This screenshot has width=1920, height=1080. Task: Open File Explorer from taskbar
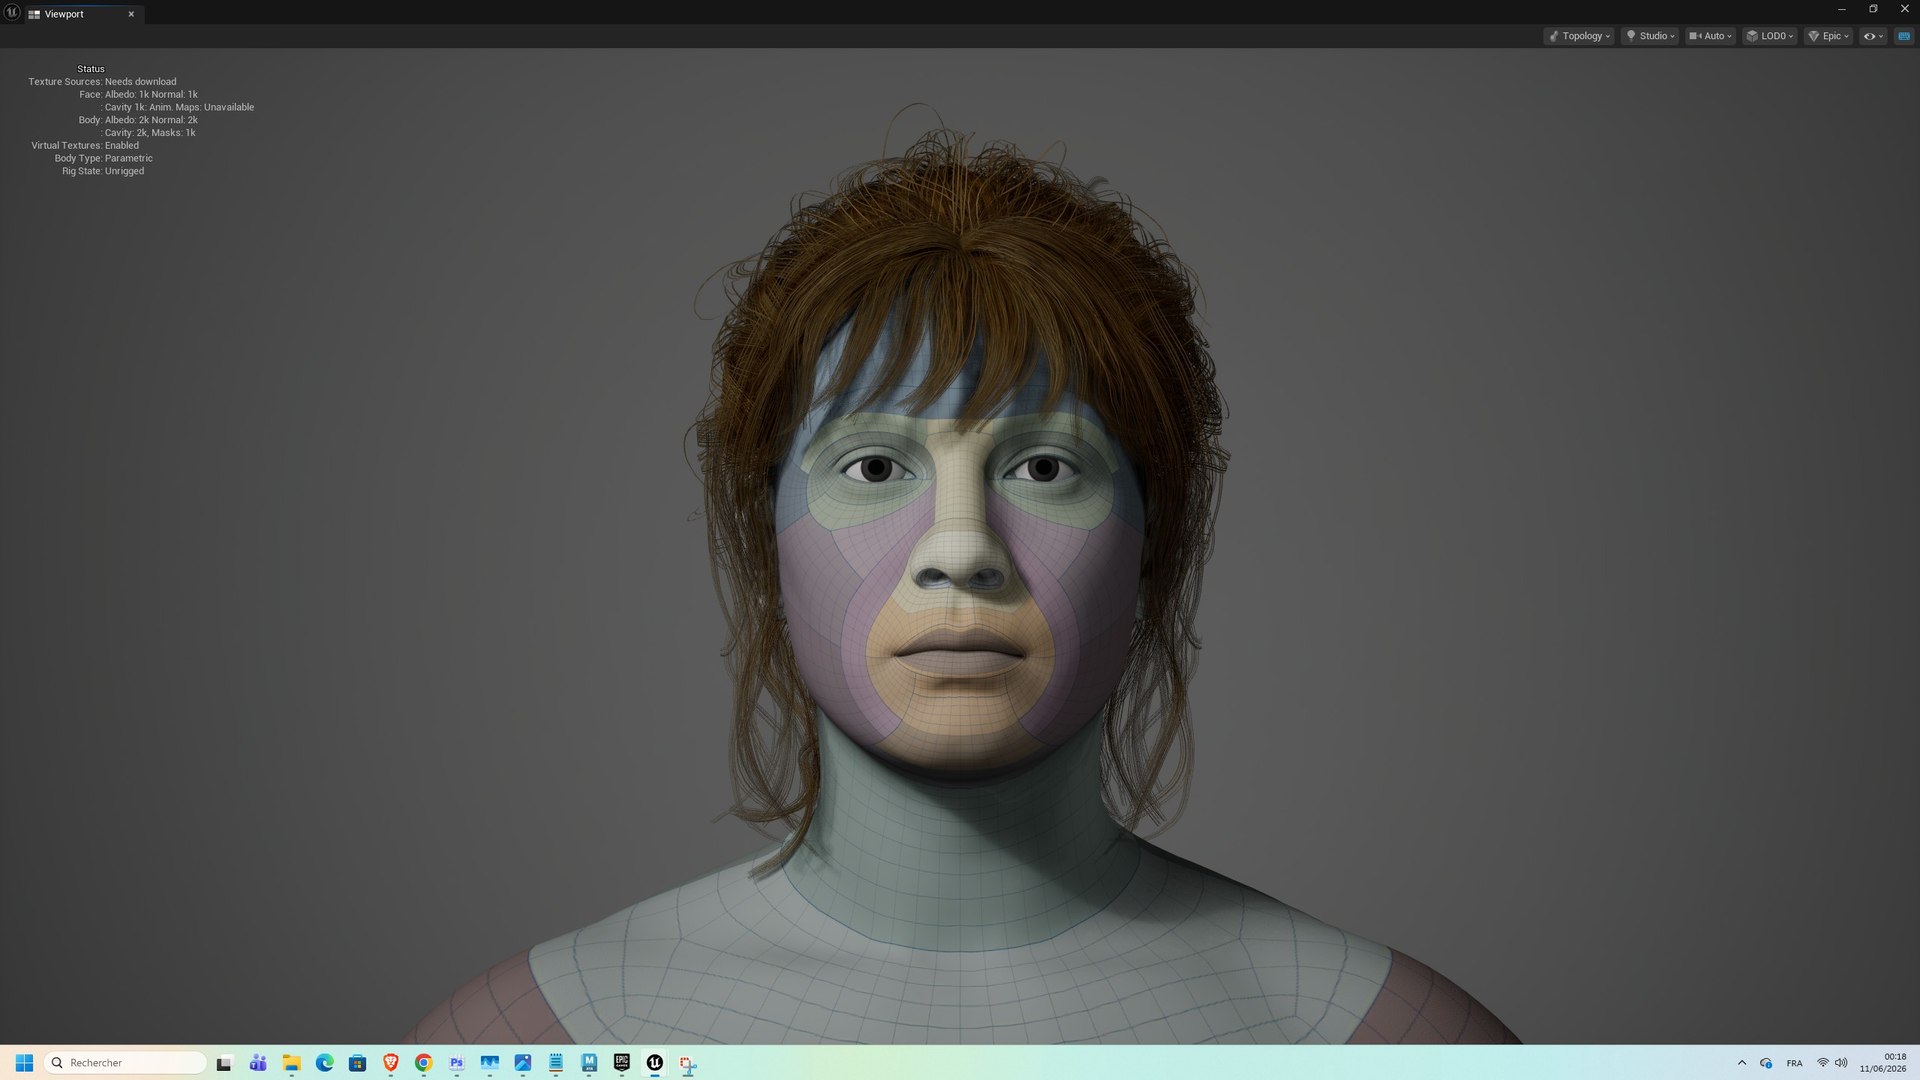click(x=291, y=1063)
